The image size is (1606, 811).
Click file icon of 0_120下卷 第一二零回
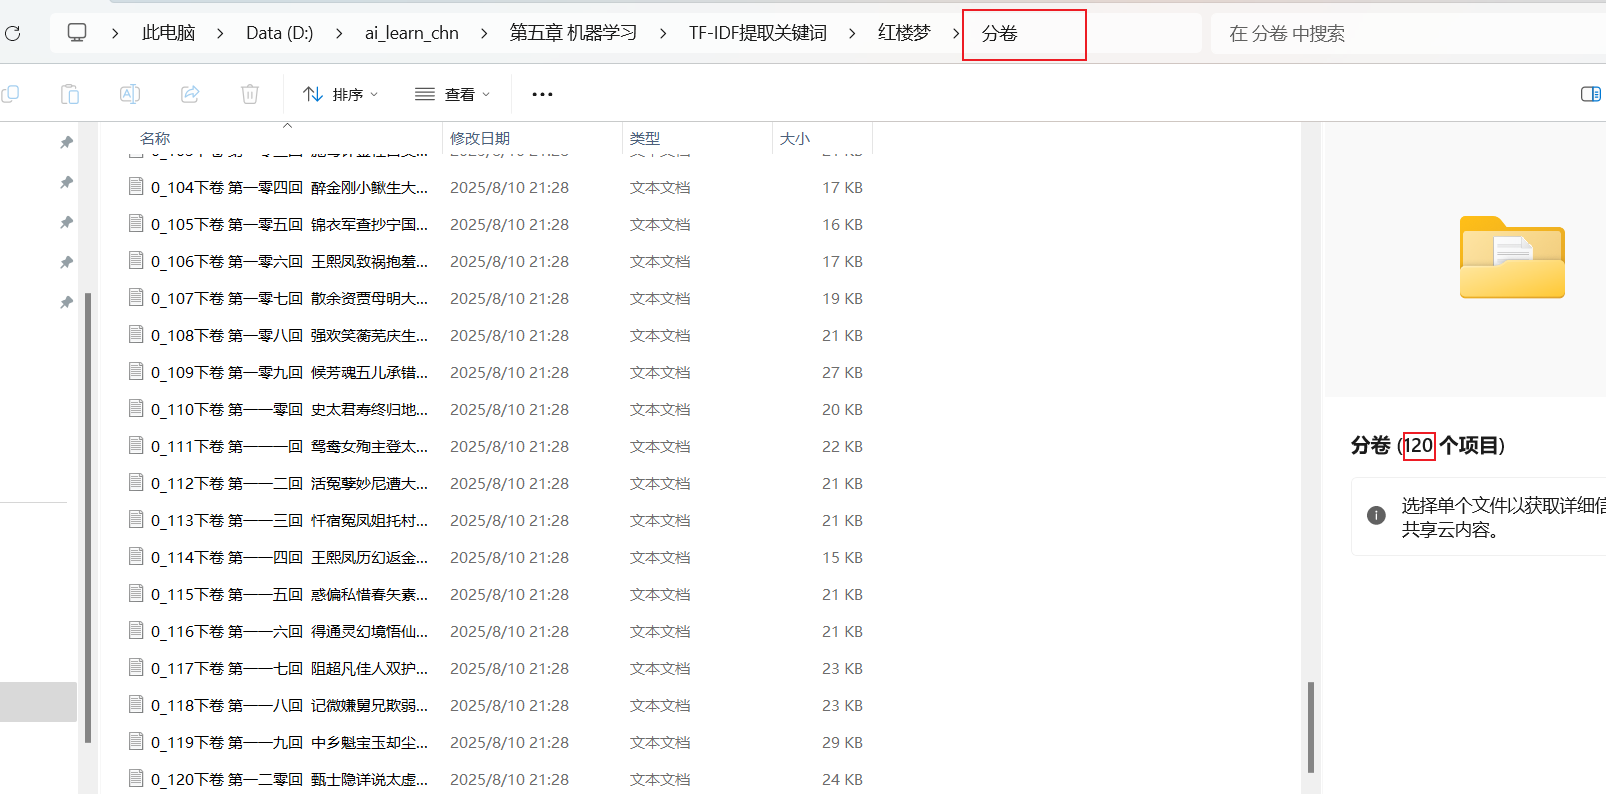click(136, 778)
